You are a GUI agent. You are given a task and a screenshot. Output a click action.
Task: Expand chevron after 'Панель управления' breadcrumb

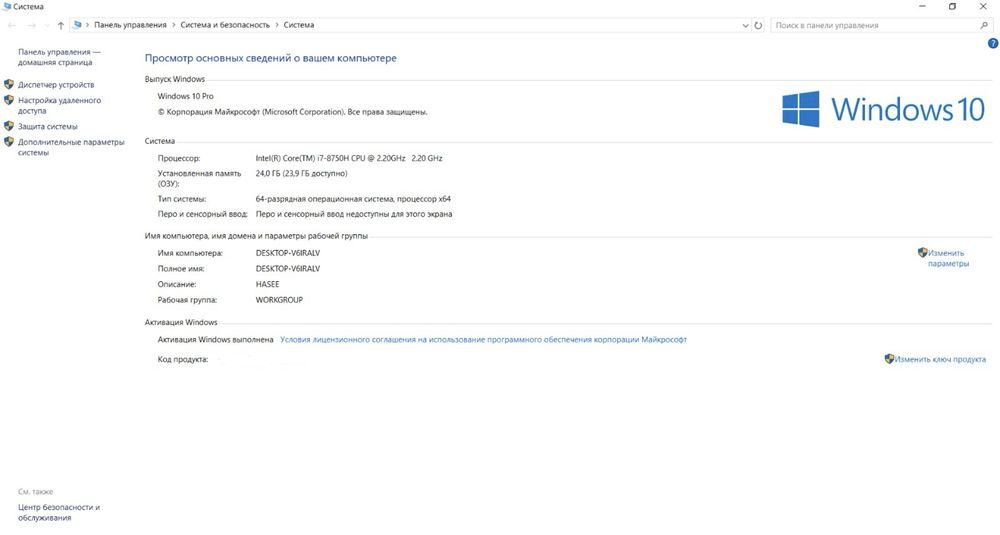[173, 25]
